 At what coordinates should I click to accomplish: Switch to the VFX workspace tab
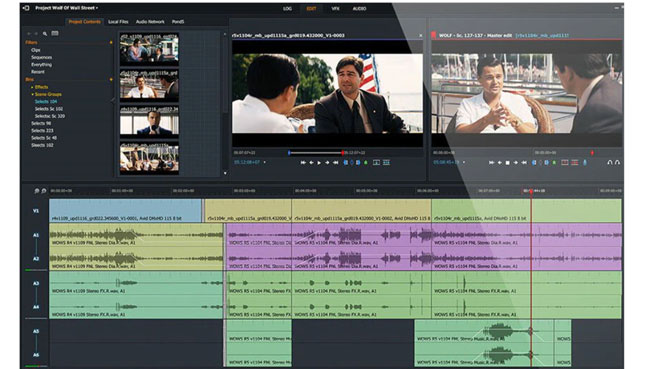pos(335,8)
